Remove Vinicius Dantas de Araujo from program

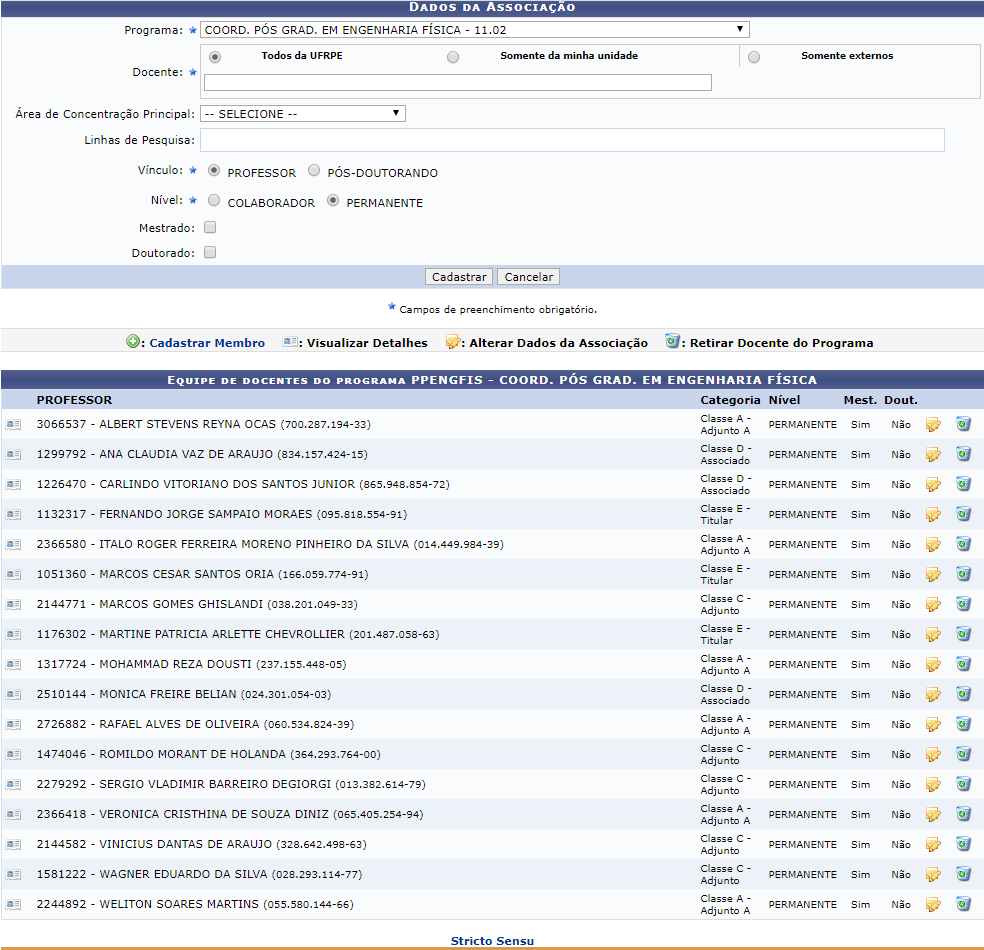click(963, 845)
